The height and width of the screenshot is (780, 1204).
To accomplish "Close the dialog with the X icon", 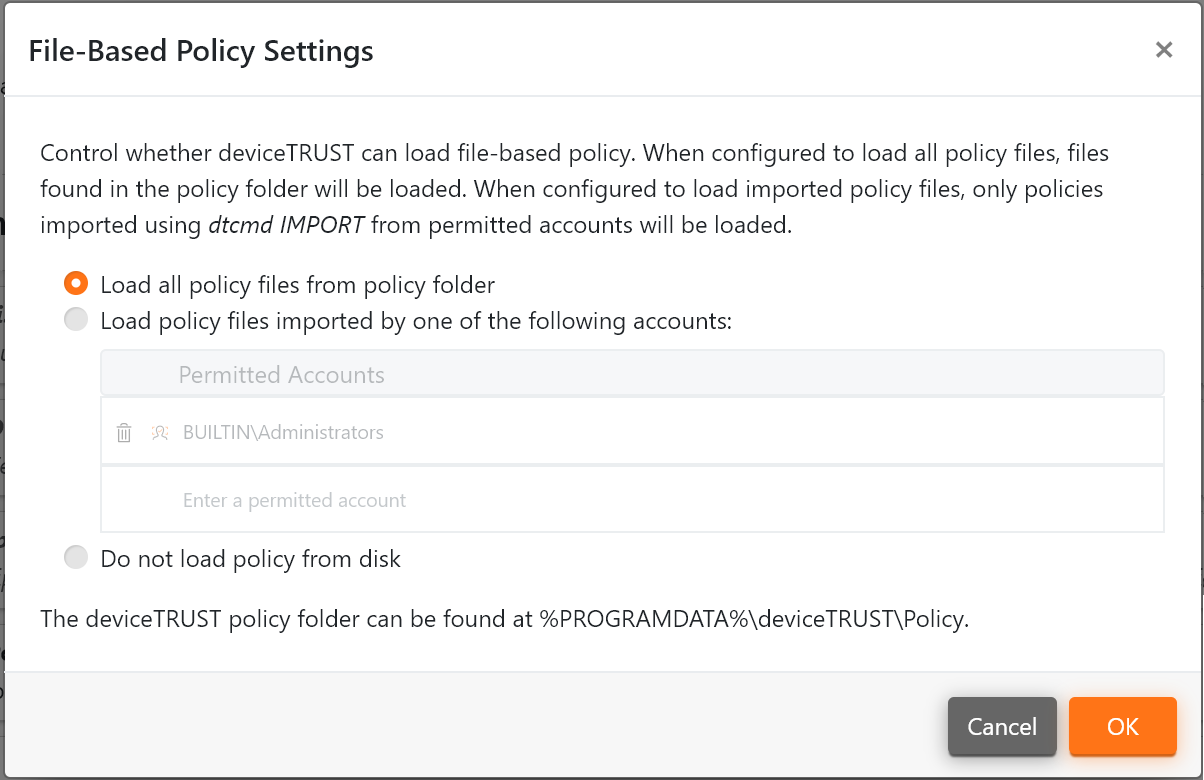I will [1164, 49].
